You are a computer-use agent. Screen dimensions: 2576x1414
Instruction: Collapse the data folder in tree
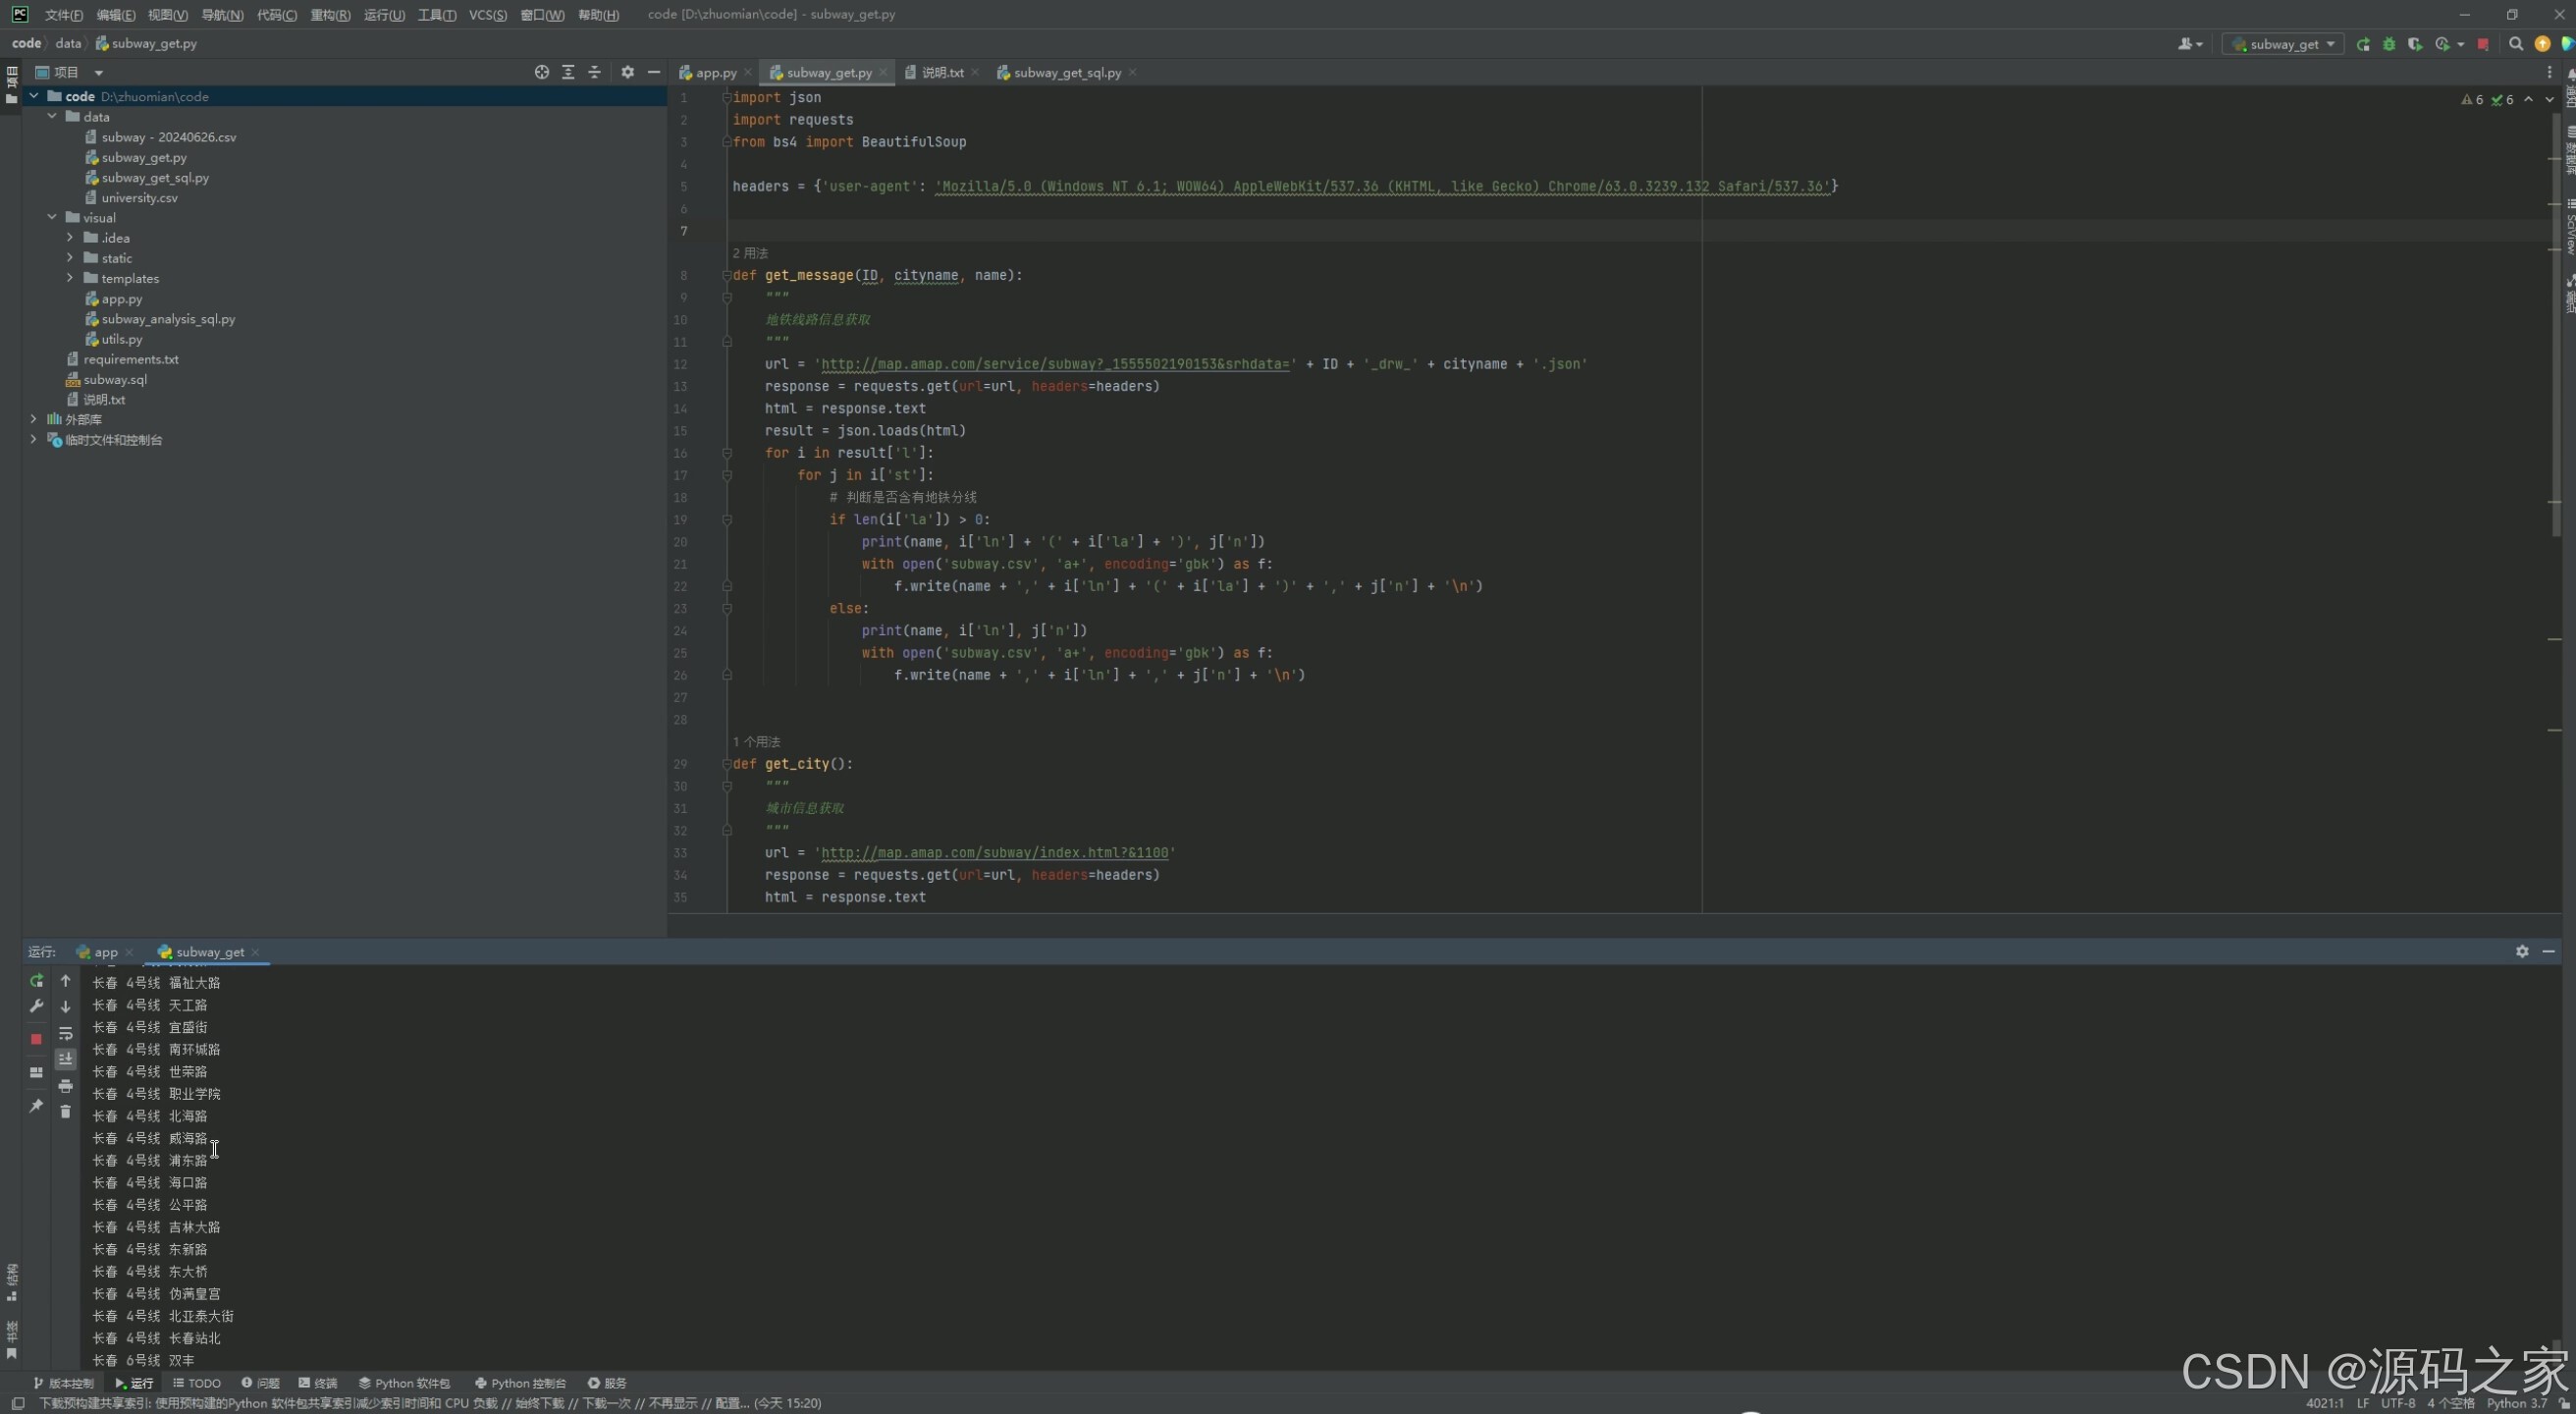pos(52,117)
